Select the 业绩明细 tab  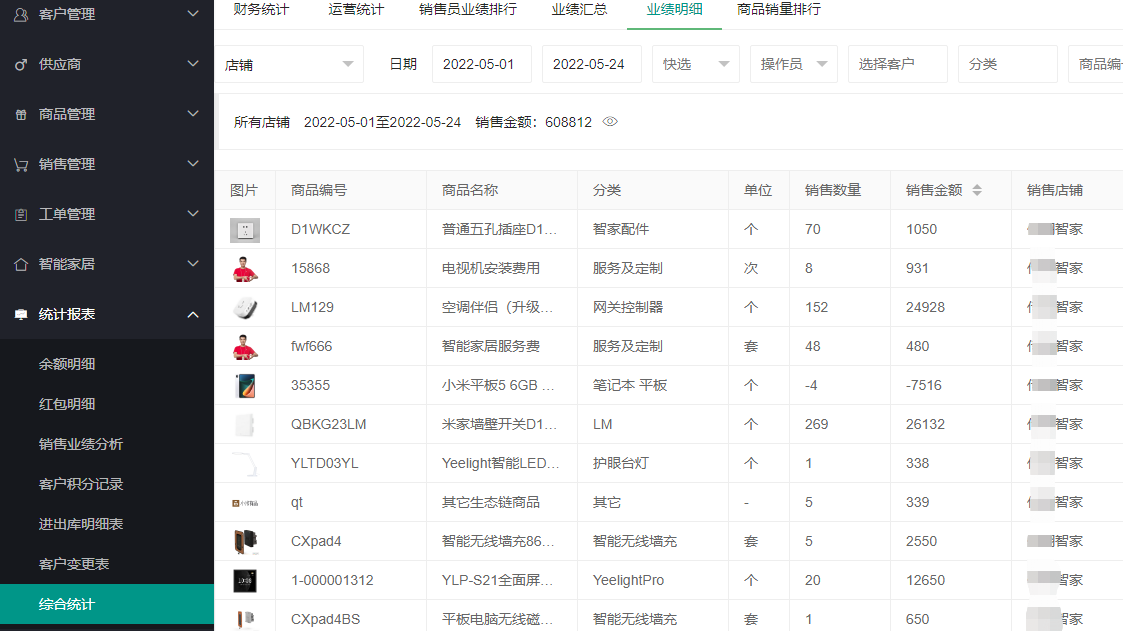pos(674,10)
